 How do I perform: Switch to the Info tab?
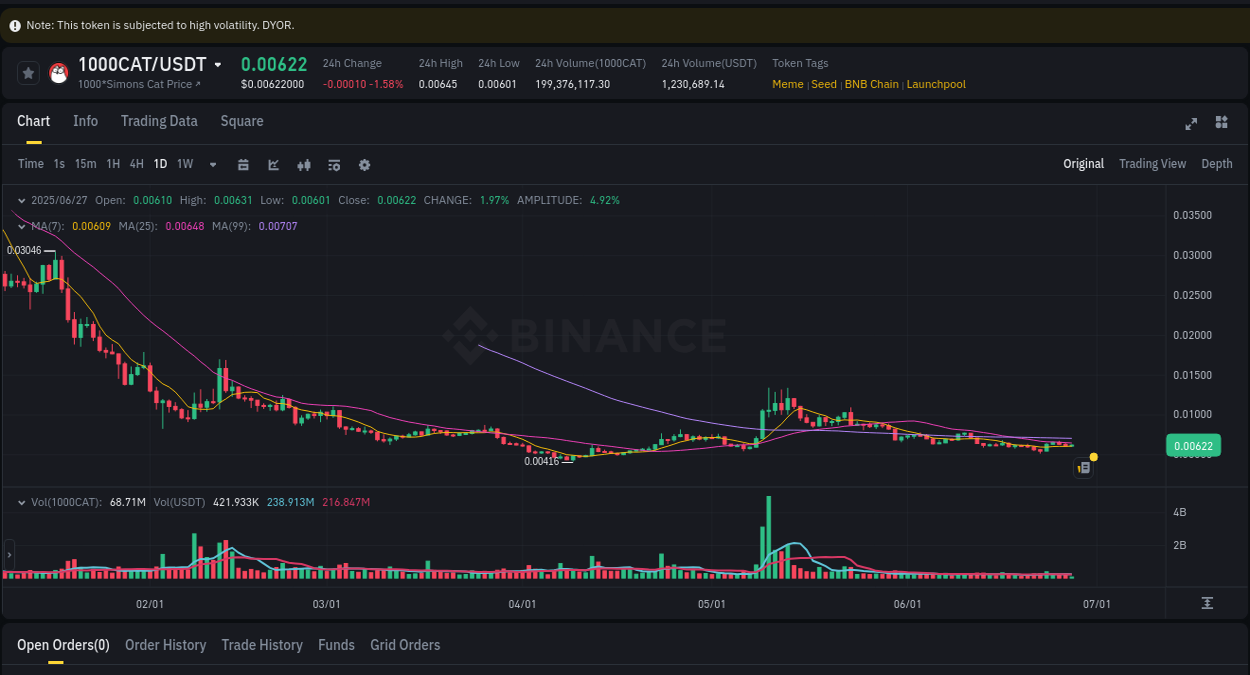pyautogui.click(x=85, y=121)
